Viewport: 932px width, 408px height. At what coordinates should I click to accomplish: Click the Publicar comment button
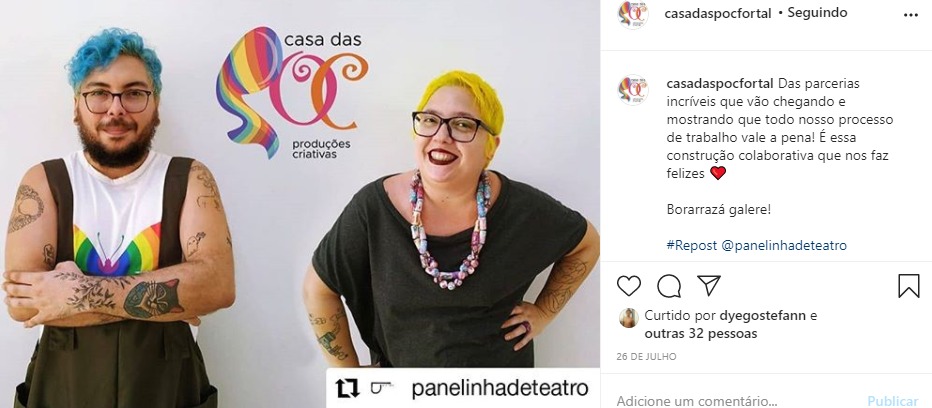892,401
